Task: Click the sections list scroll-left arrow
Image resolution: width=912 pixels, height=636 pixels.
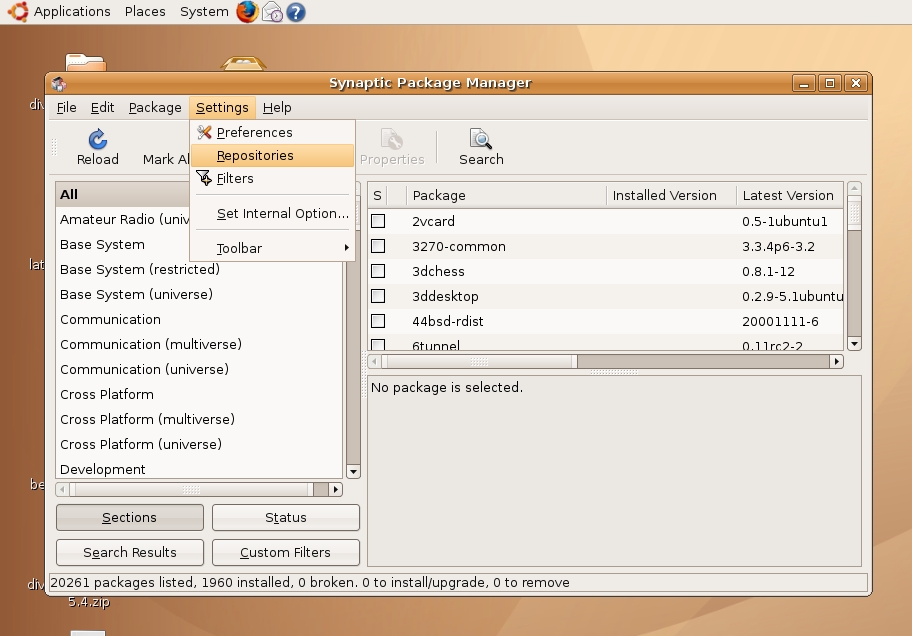Action: [x=62, y=489]
